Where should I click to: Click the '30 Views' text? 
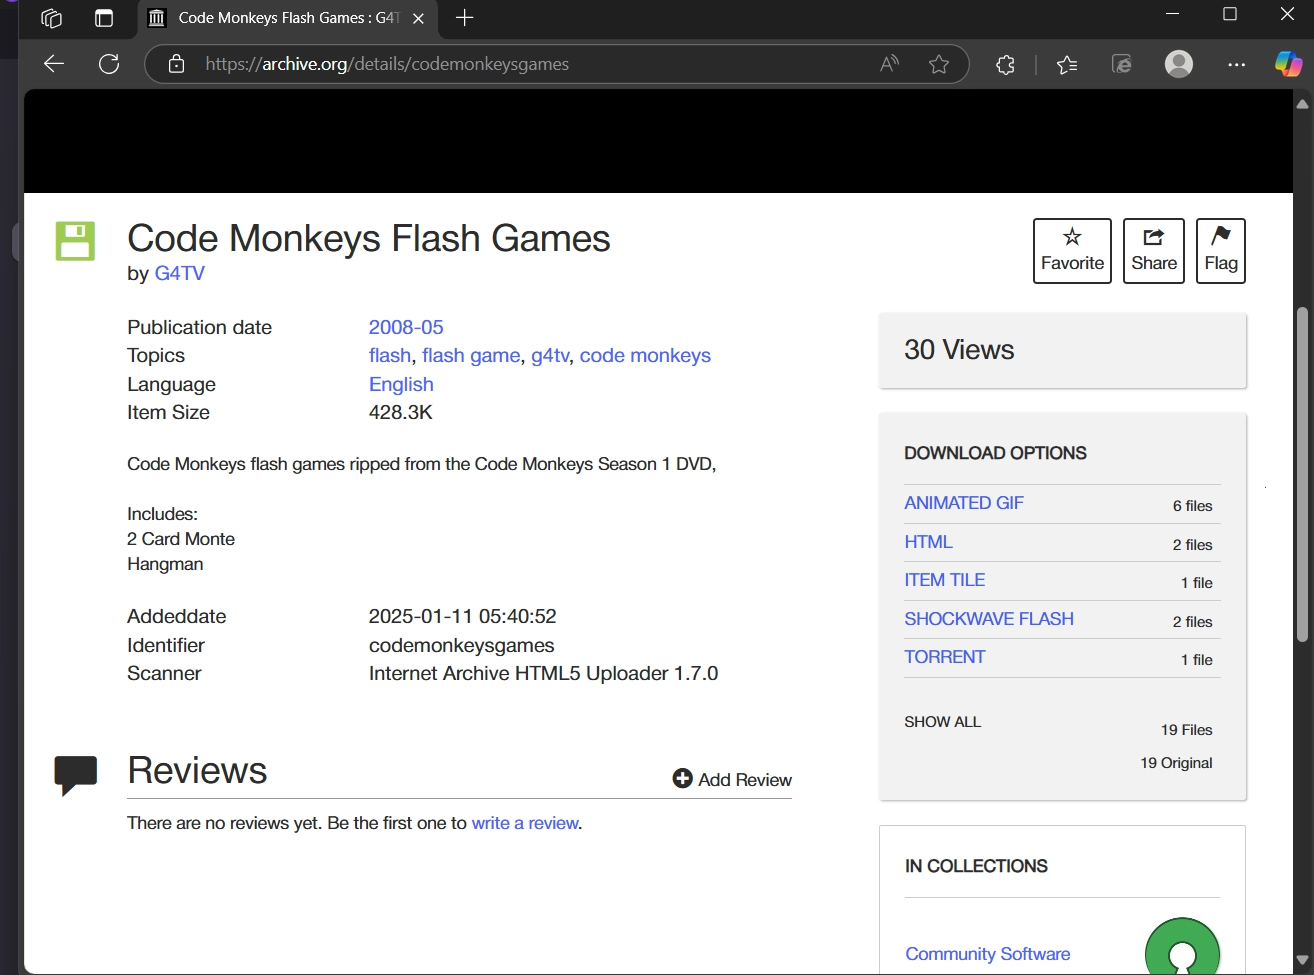coord(959,350)
